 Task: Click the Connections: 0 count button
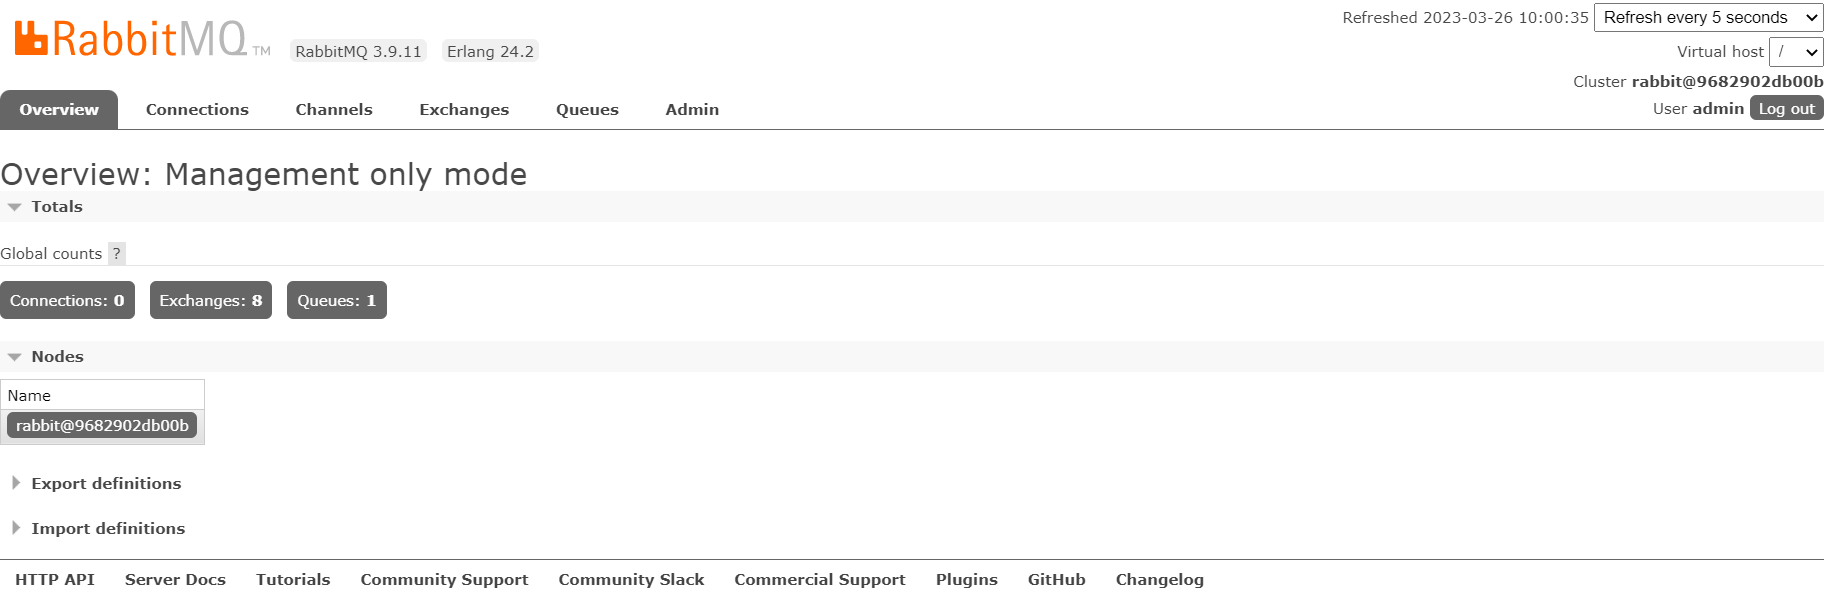click(x=67, y=301)
